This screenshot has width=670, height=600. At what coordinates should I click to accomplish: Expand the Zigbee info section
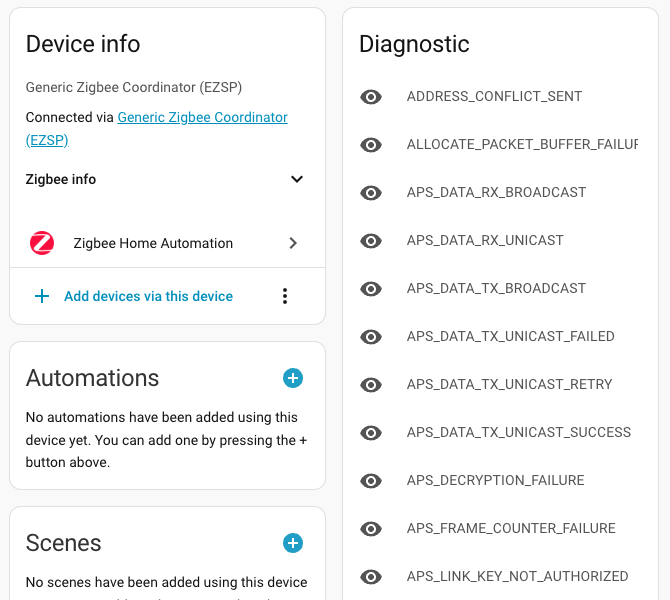tap(296, 180)
